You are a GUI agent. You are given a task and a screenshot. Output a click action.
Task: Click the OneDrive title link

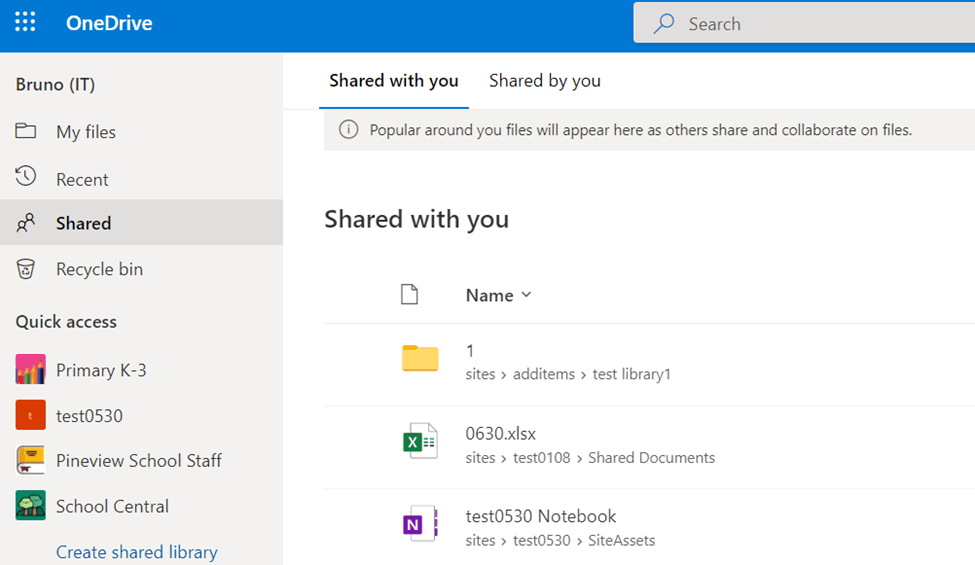click(x=109, y=23)
